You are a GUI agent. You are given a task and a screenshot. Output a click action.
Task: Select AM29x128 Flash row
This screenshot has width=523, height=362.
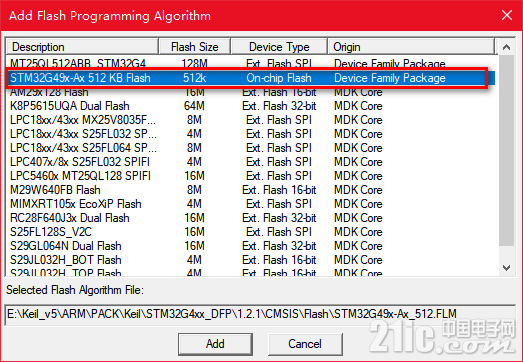coord(250,92)
